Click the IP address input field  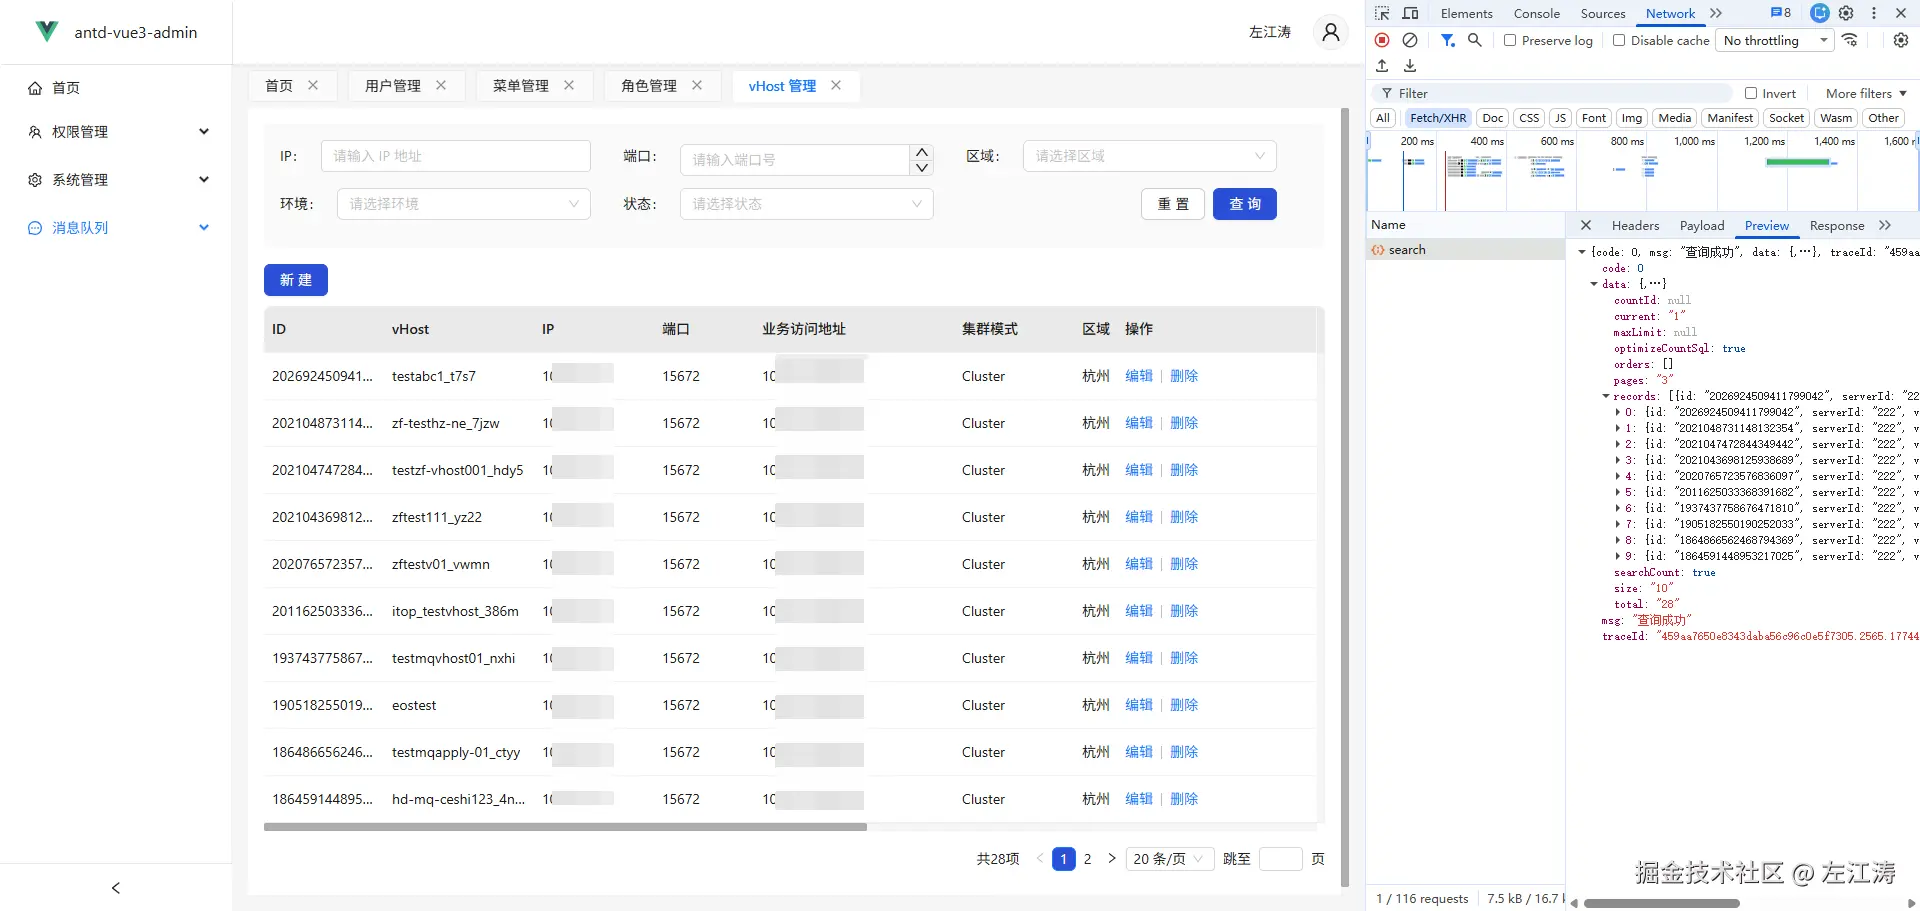(455, 155)
